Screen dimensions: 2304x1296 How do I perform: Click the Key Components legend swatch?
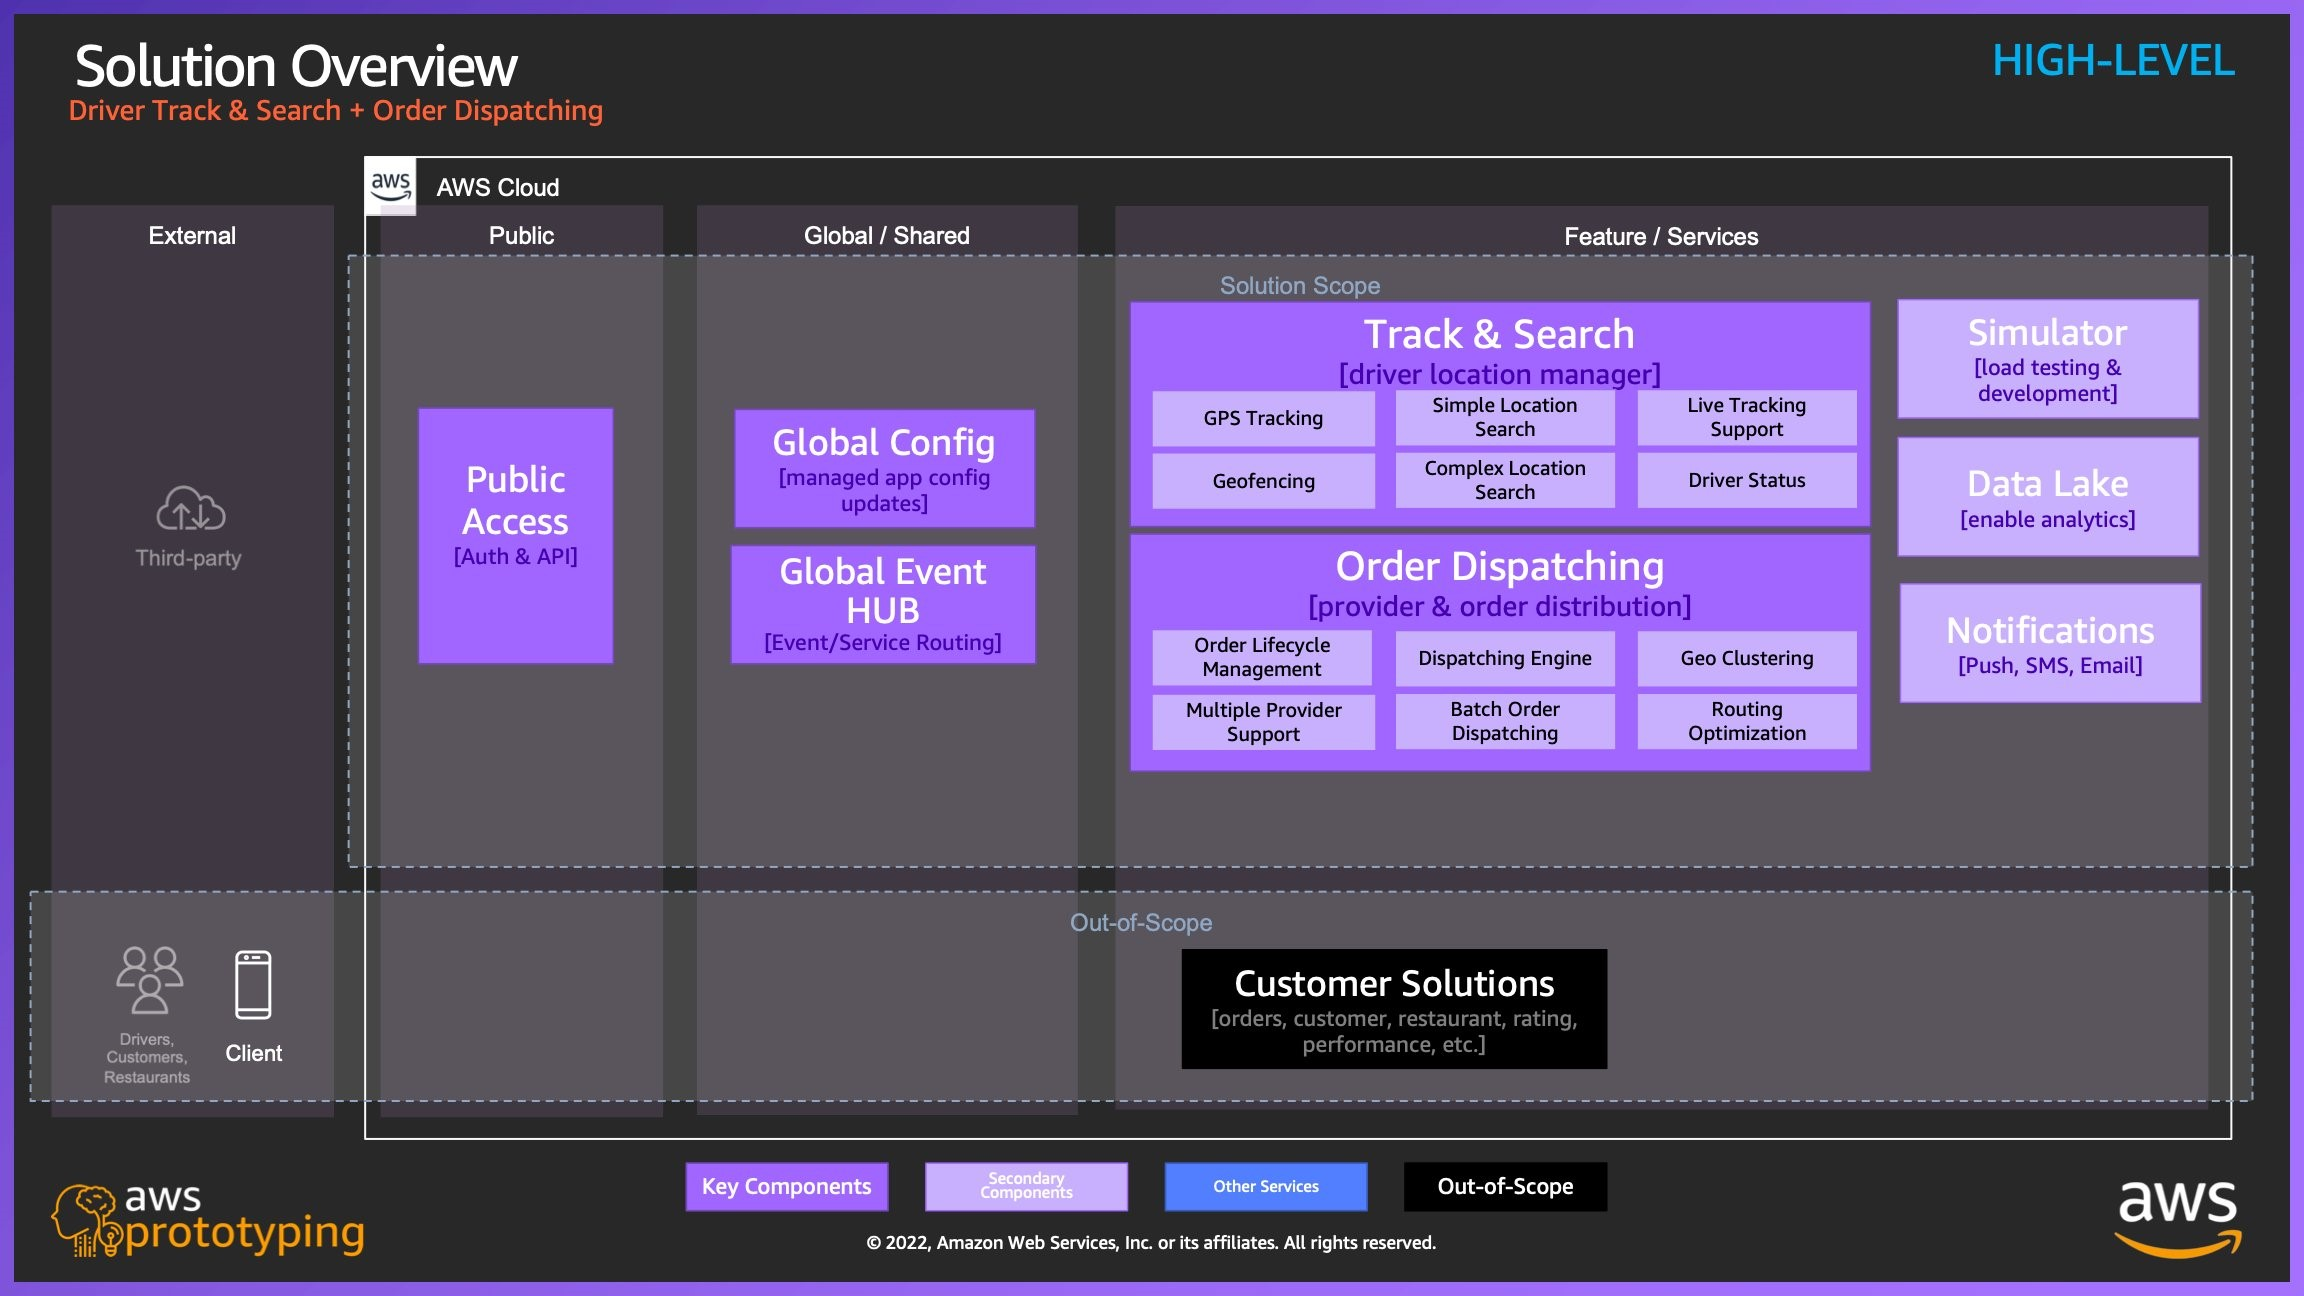coord(786,1186)
